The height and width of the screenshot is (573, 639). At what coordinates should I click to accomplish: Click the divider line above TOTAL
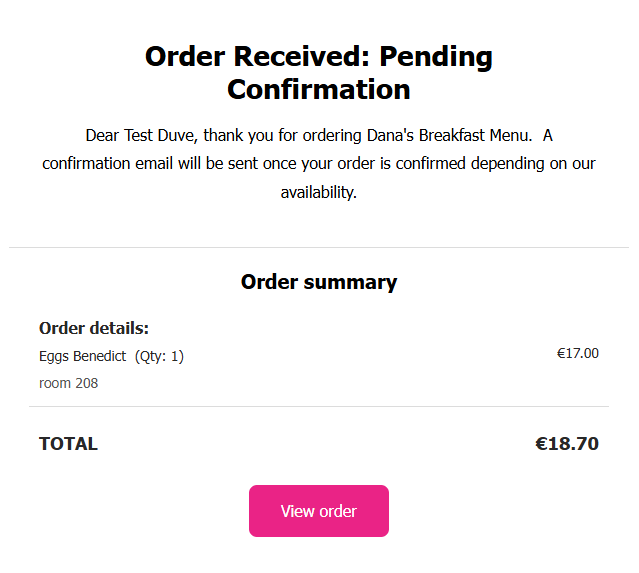tap(318, 407)
